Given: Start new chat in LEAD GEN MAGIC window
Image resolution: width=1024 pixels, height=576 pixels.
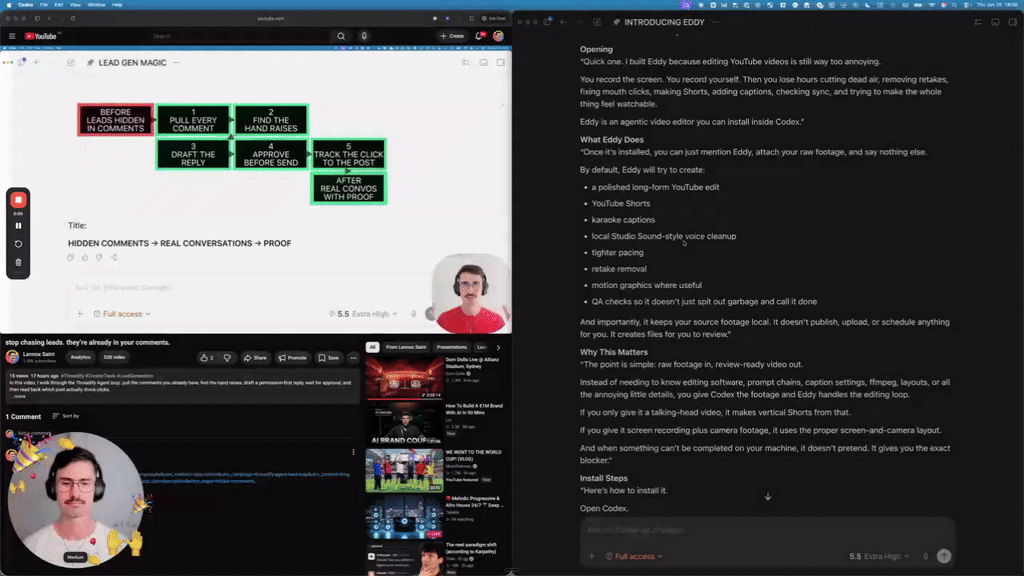Looking at the screenshot, I should 71,63.
